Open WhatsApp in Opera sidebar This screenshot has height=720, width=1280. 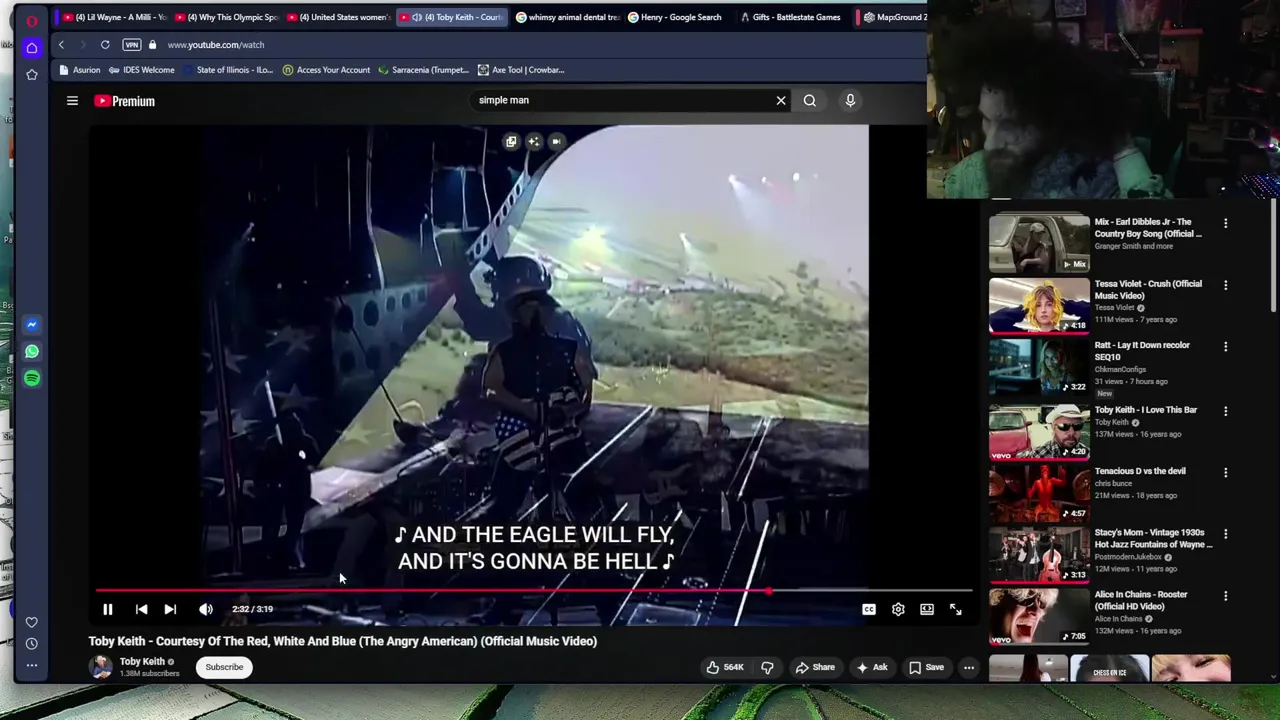click(x=32, y=351)
